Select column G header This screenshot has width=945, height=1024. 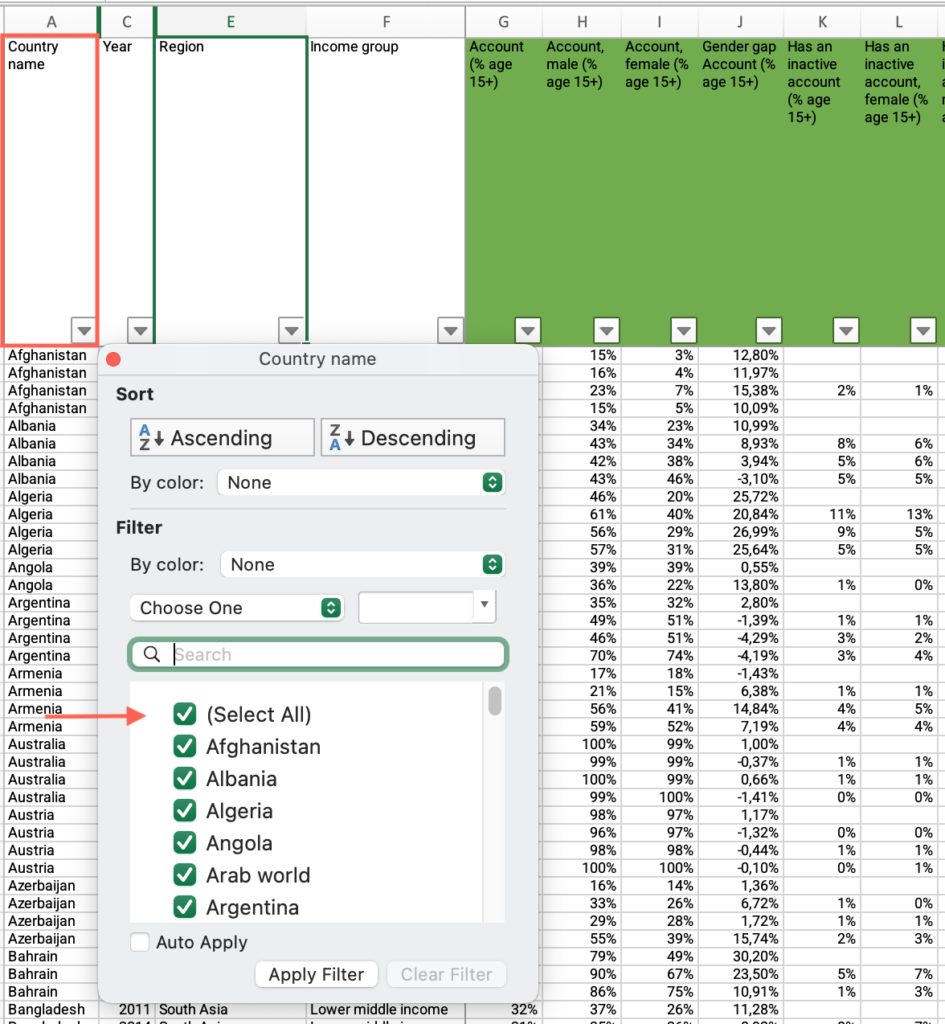tap(504, 22)
